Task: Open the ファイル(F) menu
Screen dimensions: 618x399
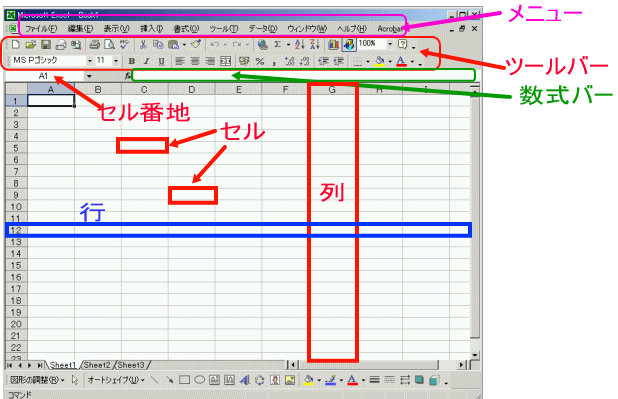Action: (x=41, y=29)
